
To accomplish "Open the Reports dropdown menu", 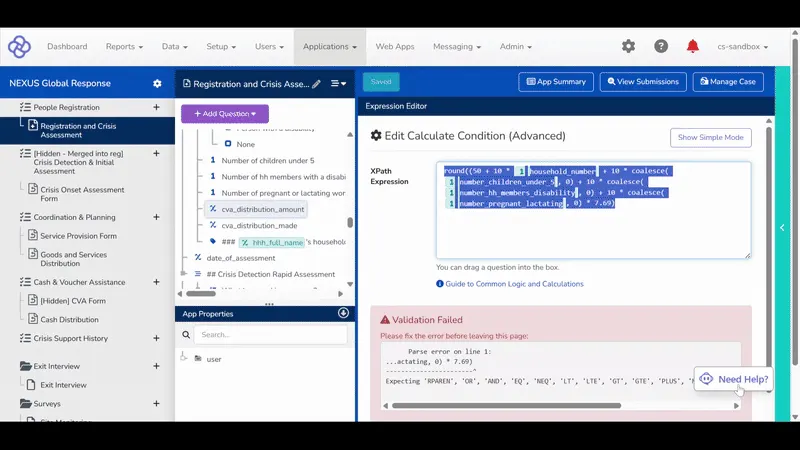I will [x=124, y=46].
